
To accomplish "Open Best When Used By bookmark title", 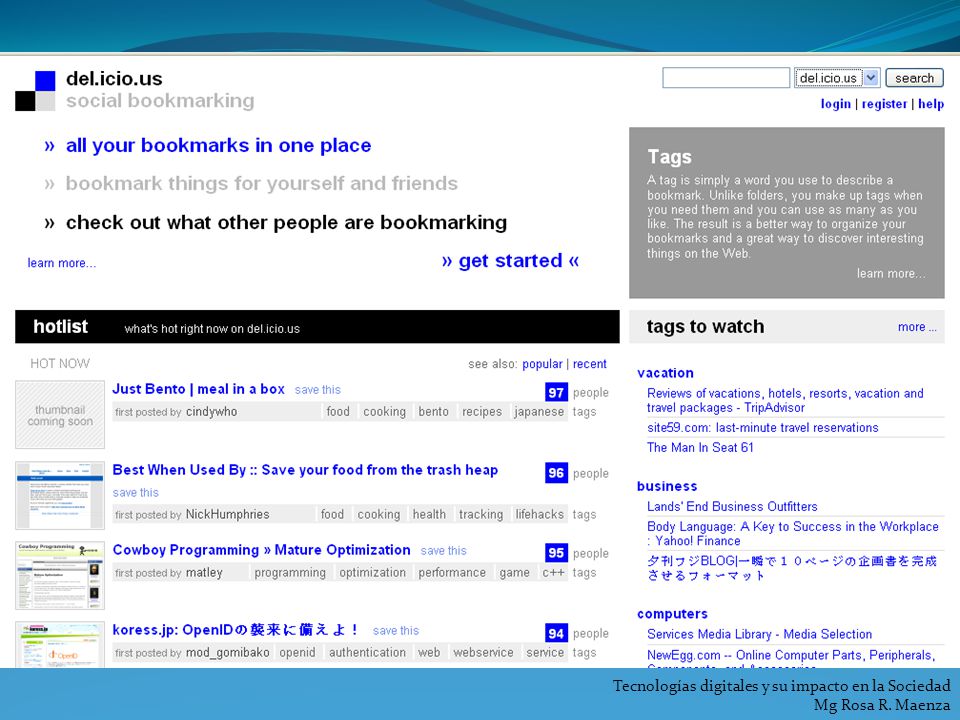I will click(305, 470).
